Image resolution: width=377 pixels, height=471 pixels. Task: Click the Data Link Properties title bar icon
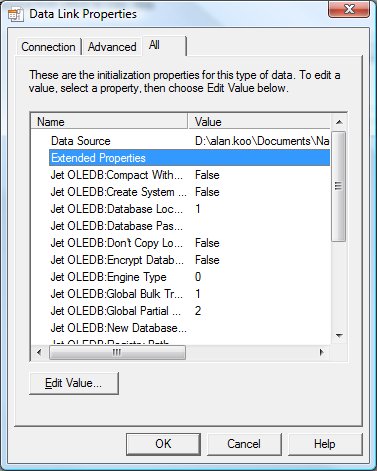(x=16, y=14)
